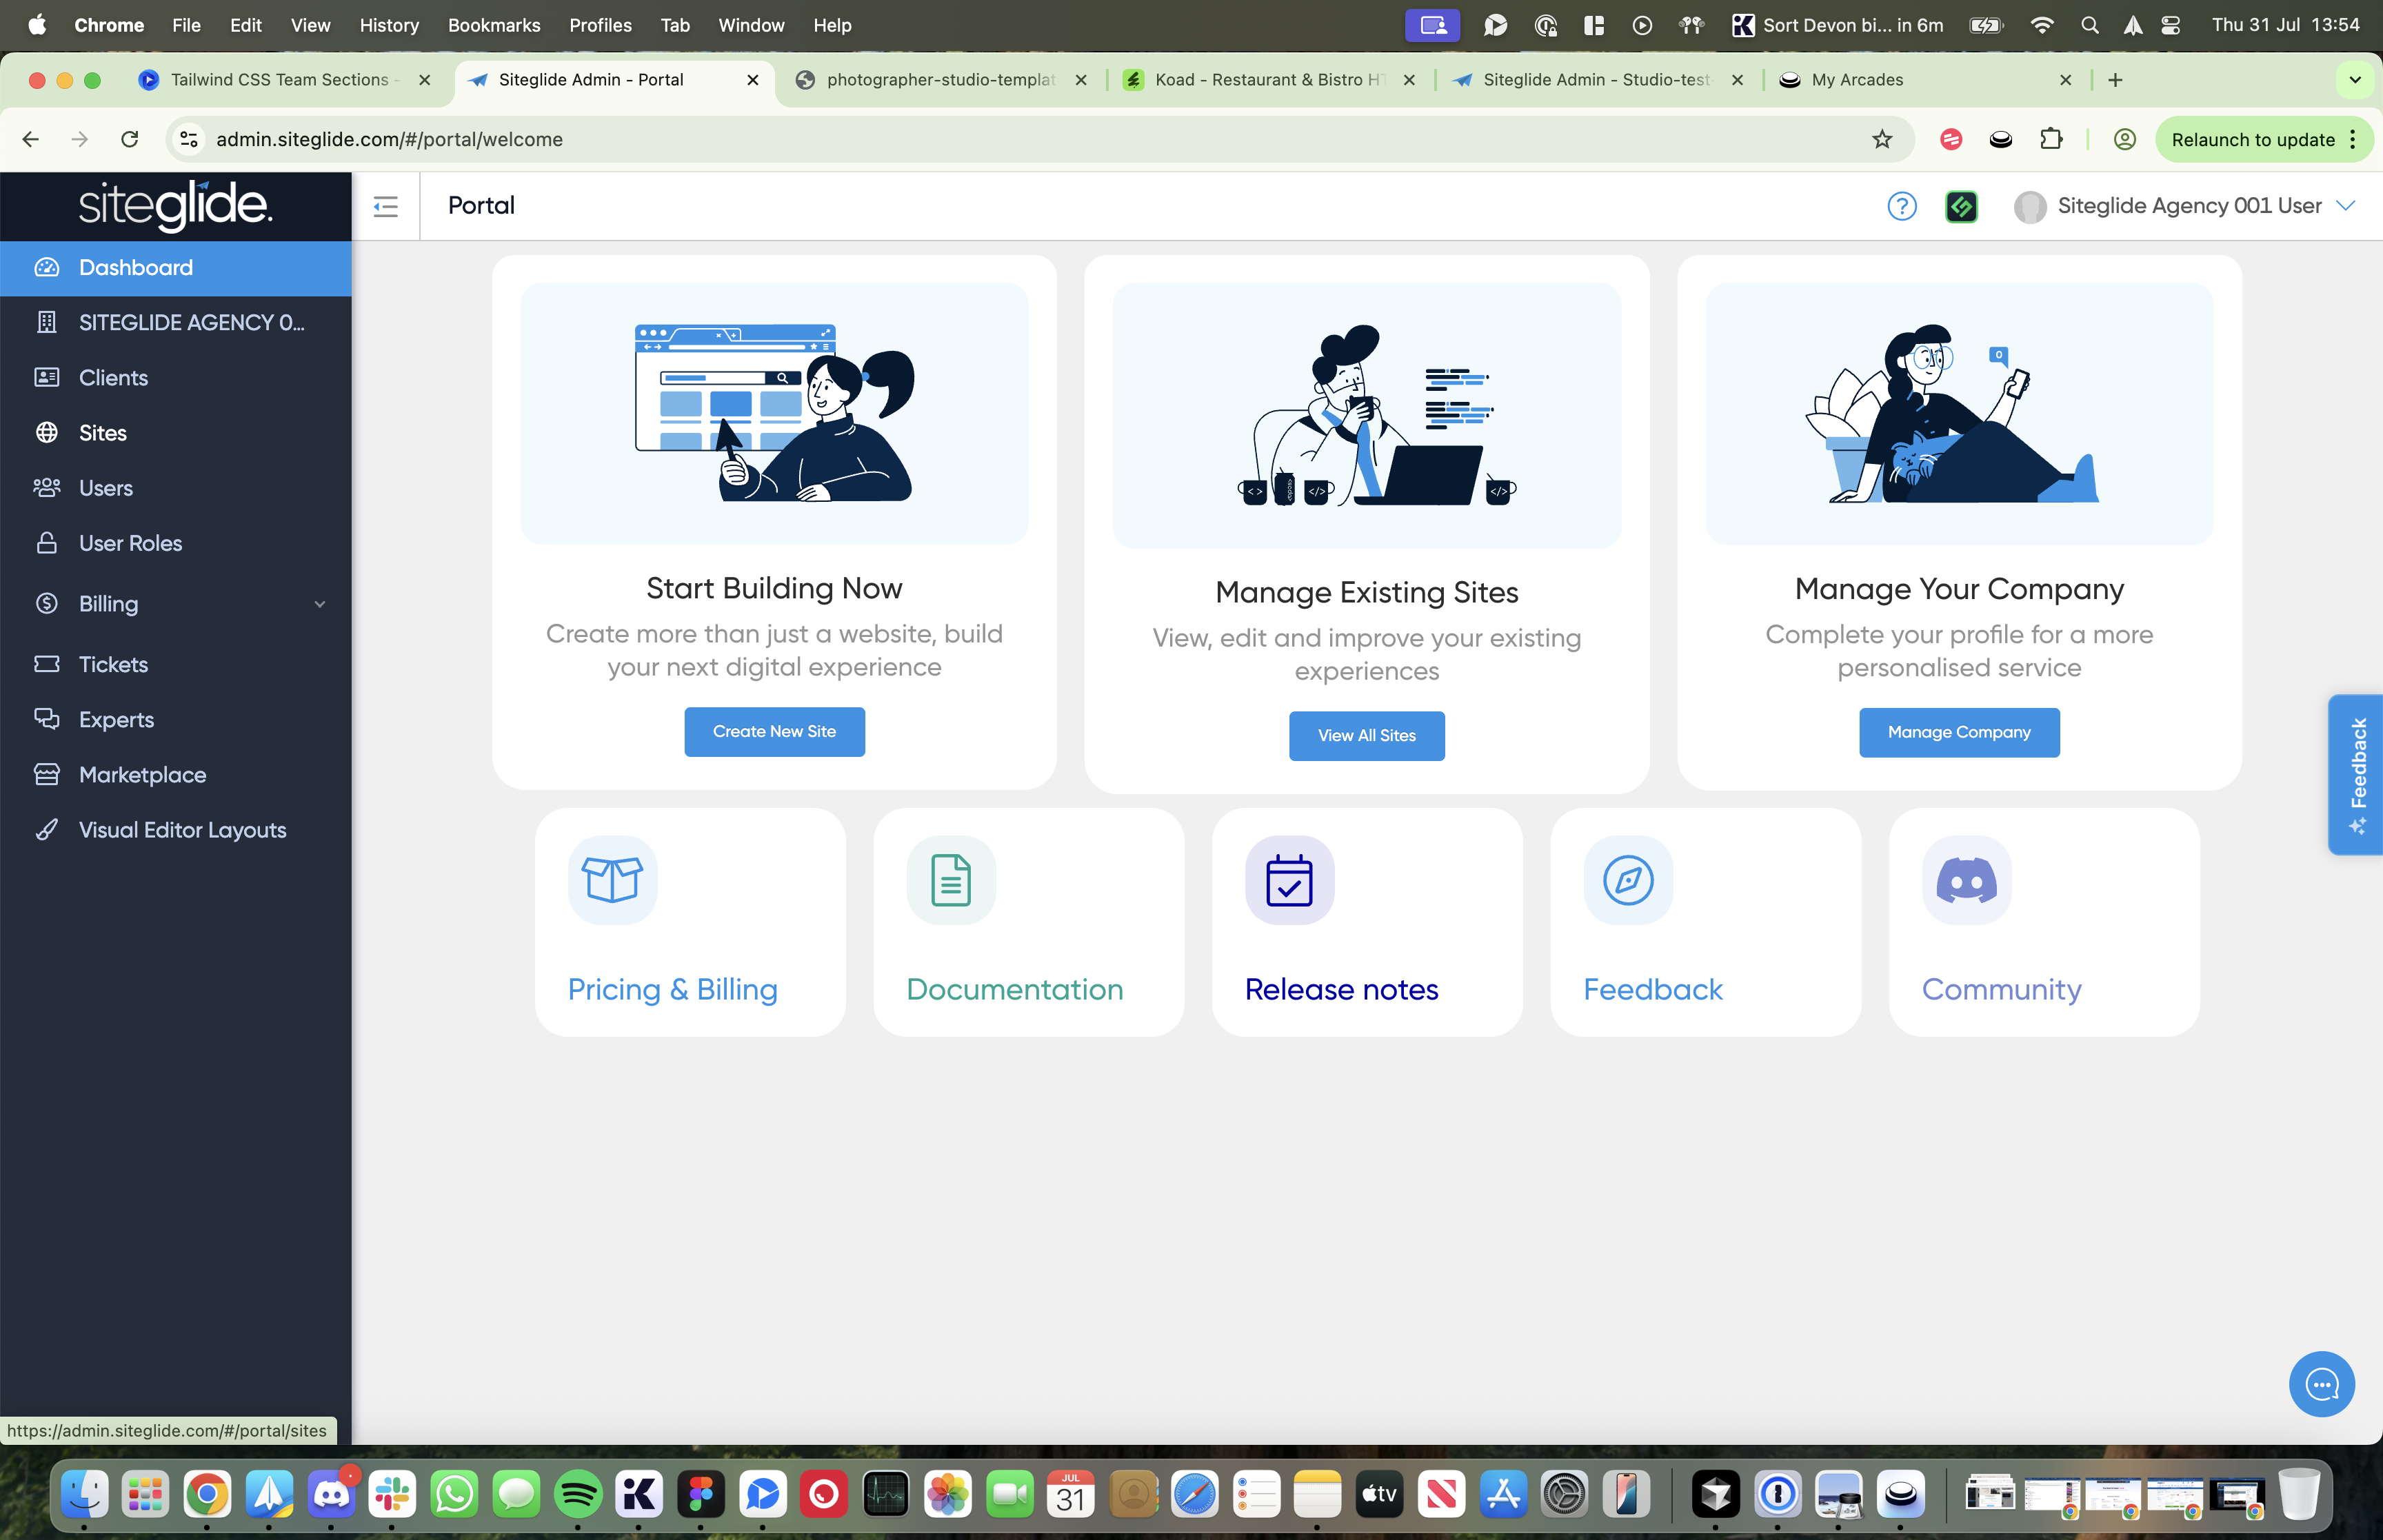Expand the Billing sidebar submenu
Screen dimensions: 2383x1540
tap(320, 604)
